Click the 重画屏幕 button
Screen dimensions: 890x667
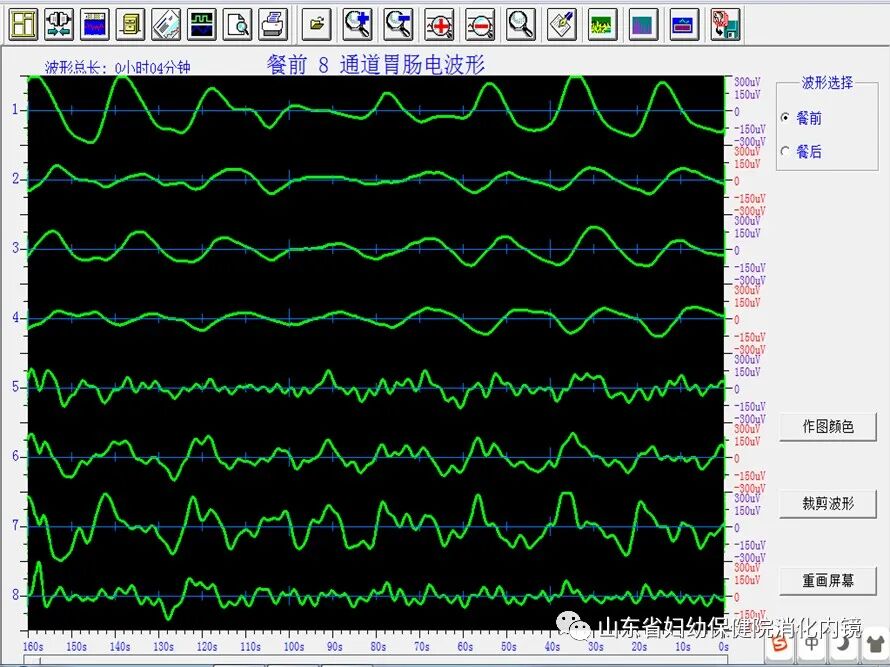(x=828, y=581)
